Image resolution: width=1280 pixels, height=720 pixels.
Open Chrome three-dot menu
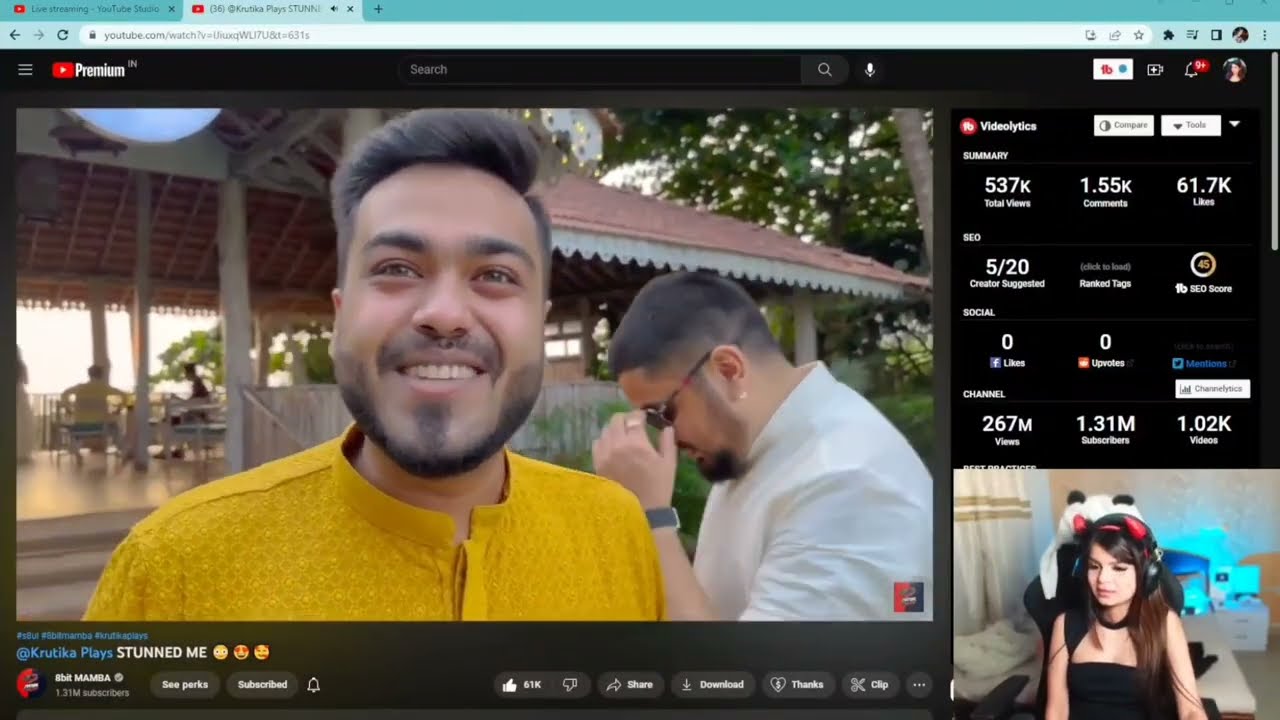point(1265,35)
